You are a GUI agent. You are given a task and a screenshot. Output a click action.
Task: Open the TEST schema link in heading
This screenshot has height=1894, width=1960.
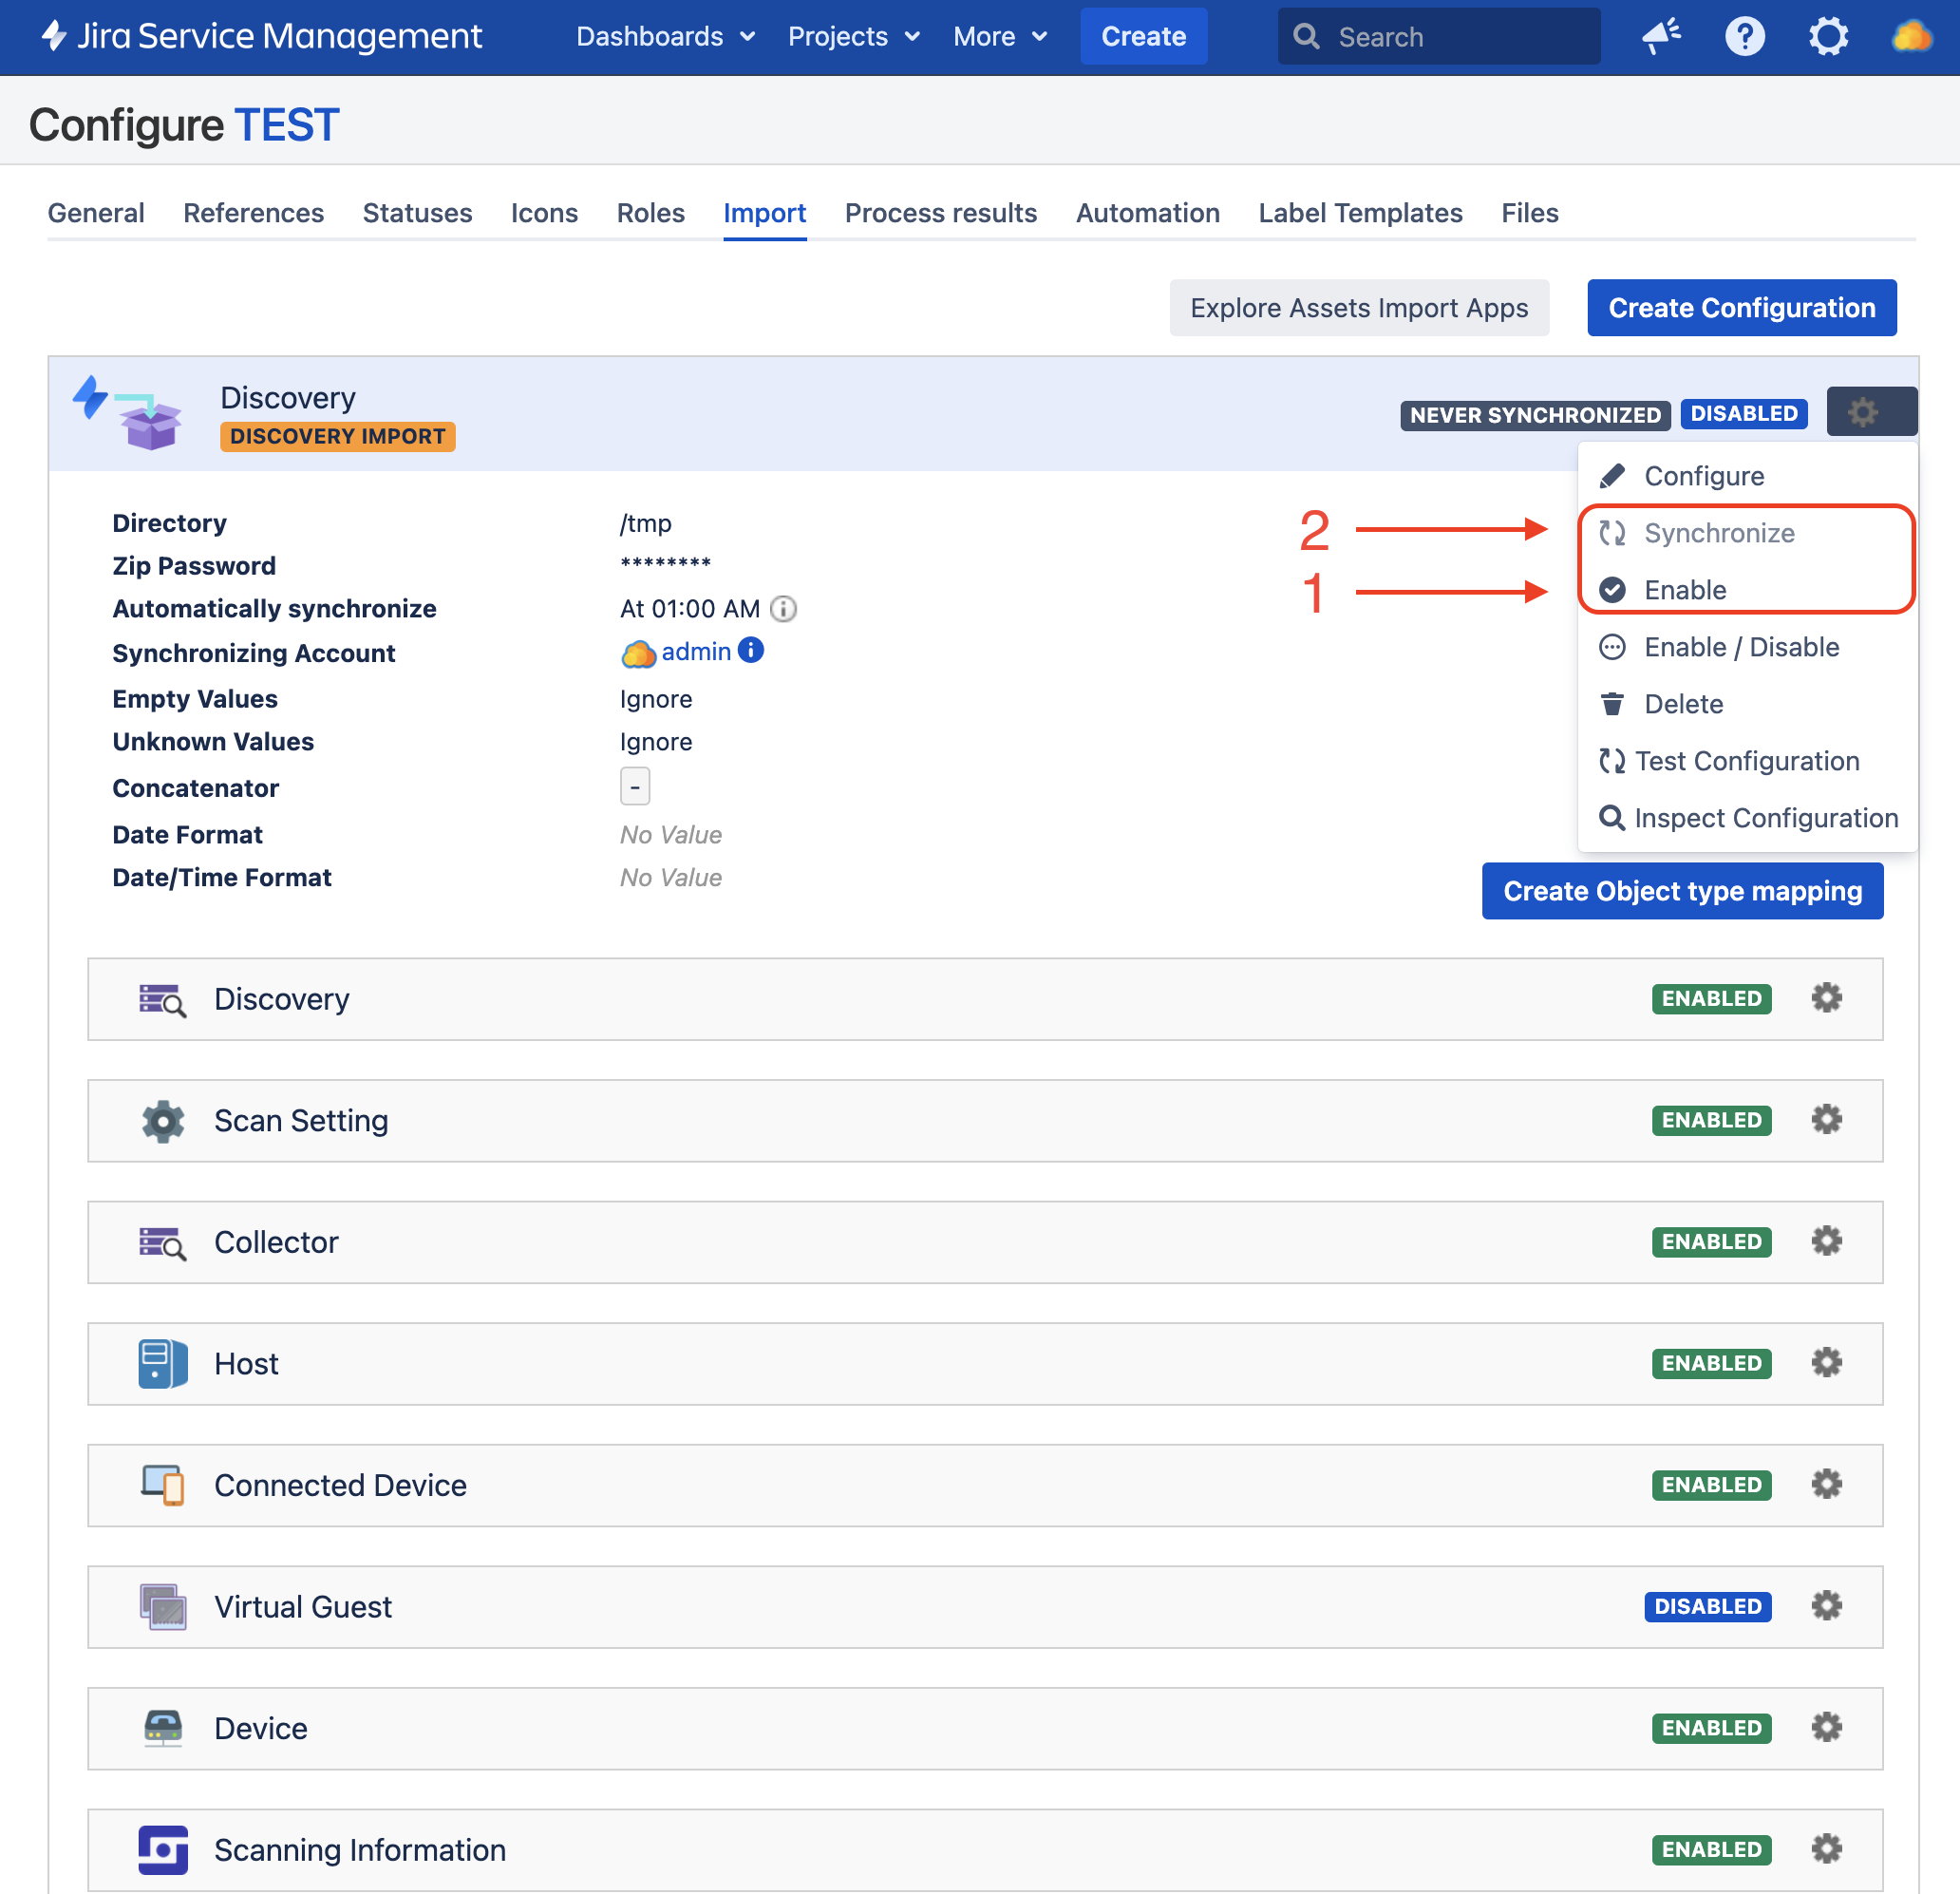(287, 125)
